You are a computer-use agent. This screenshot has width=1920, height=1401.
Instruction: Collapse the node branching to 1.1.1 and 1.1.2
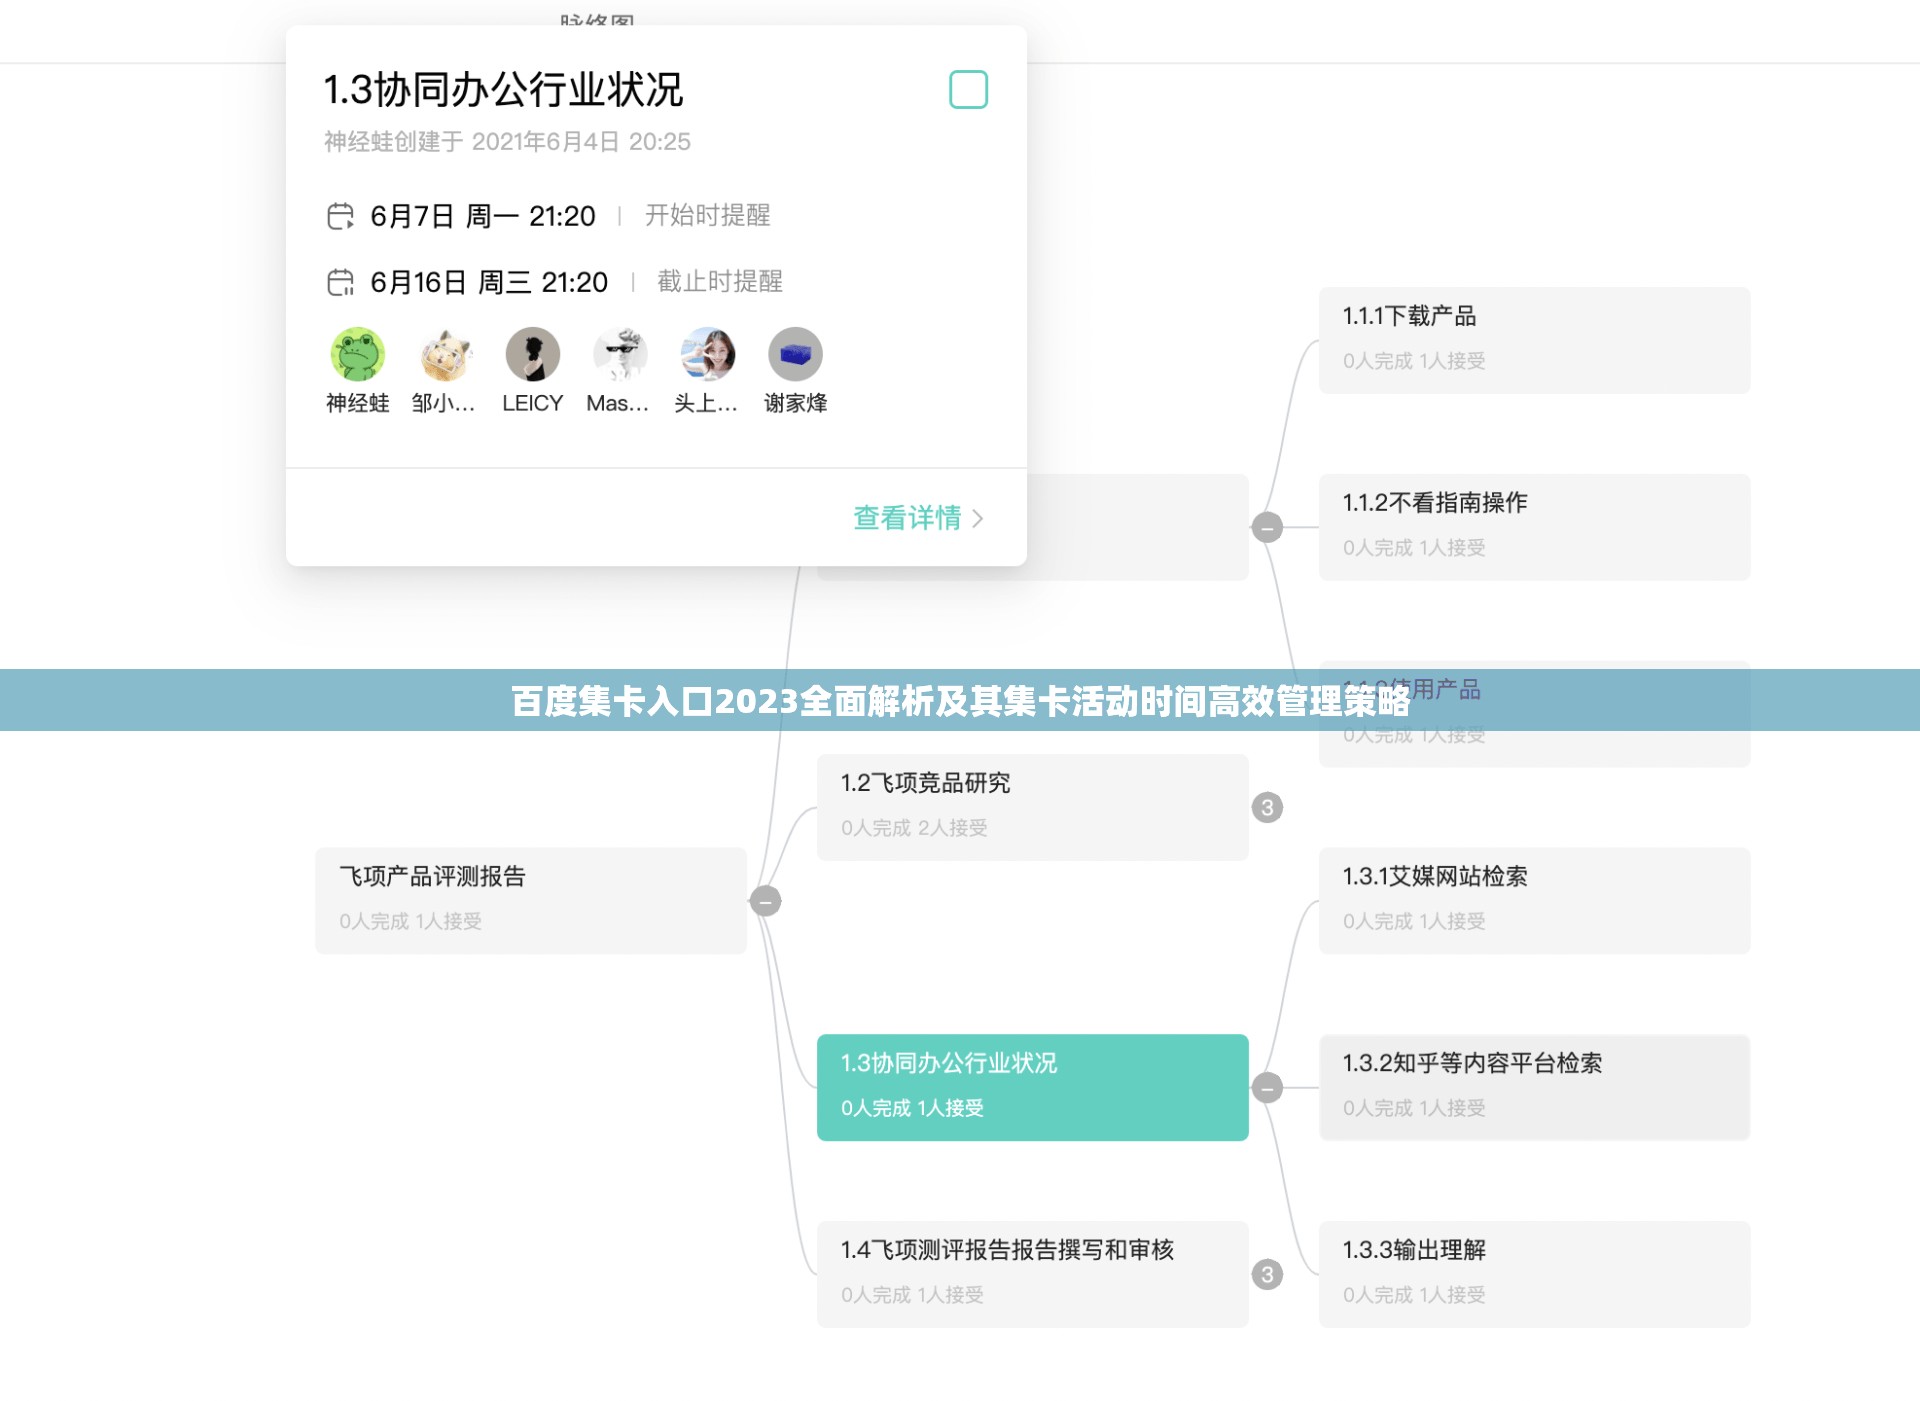[x=1267, y=527]
